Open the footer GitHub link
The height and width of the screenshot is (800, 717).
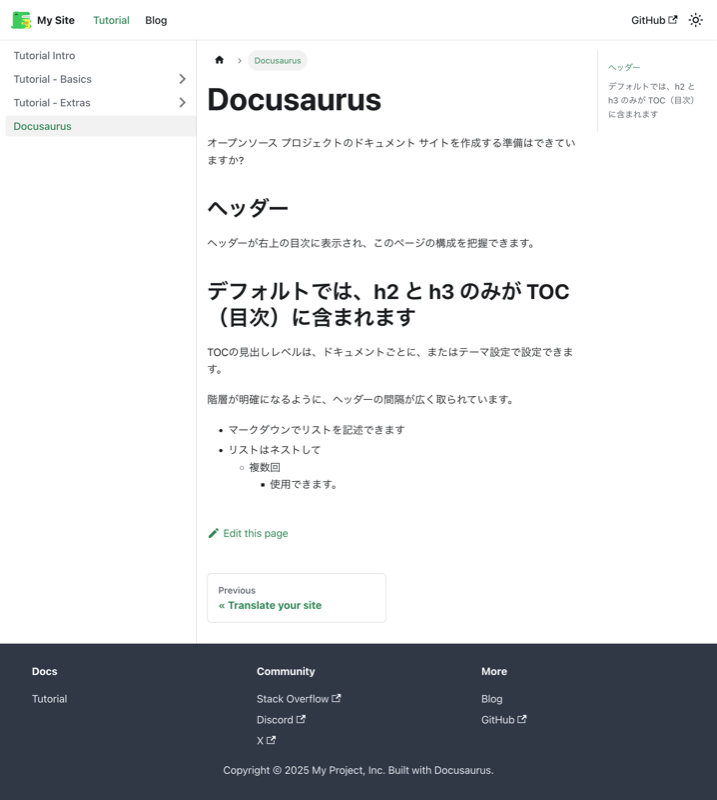pyautogui.click(x=504, y=720)
